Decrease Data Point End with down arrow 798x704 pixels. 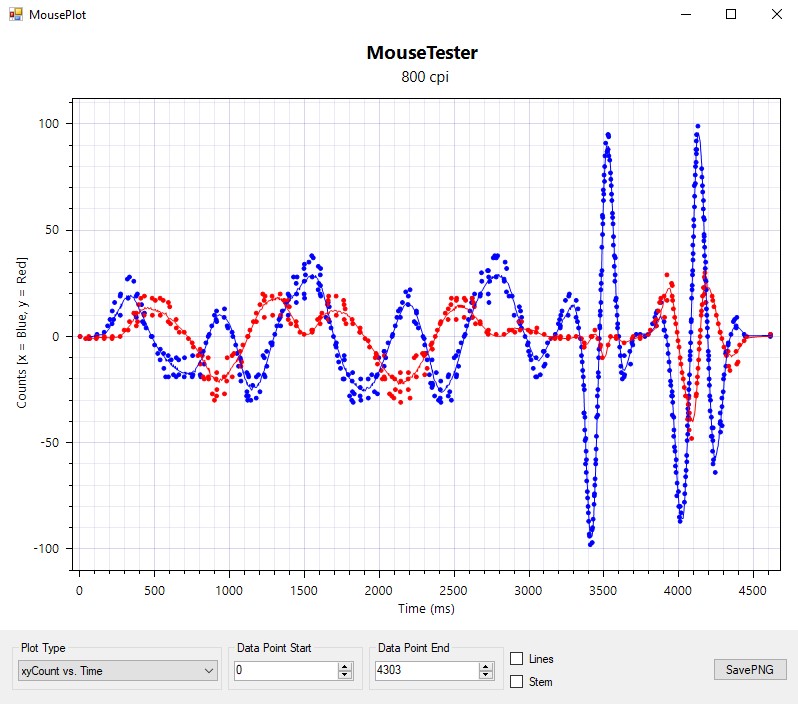(486, 675)
